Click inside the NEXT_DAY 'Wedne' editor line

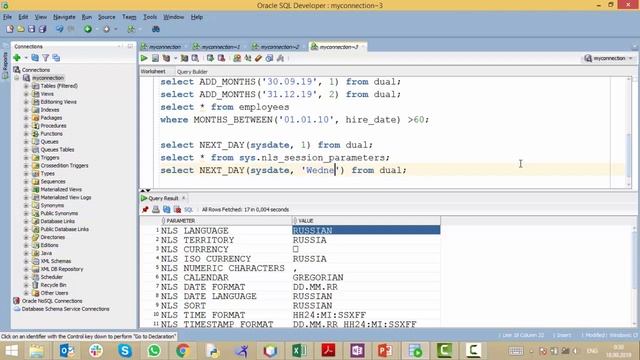(283, 170)
